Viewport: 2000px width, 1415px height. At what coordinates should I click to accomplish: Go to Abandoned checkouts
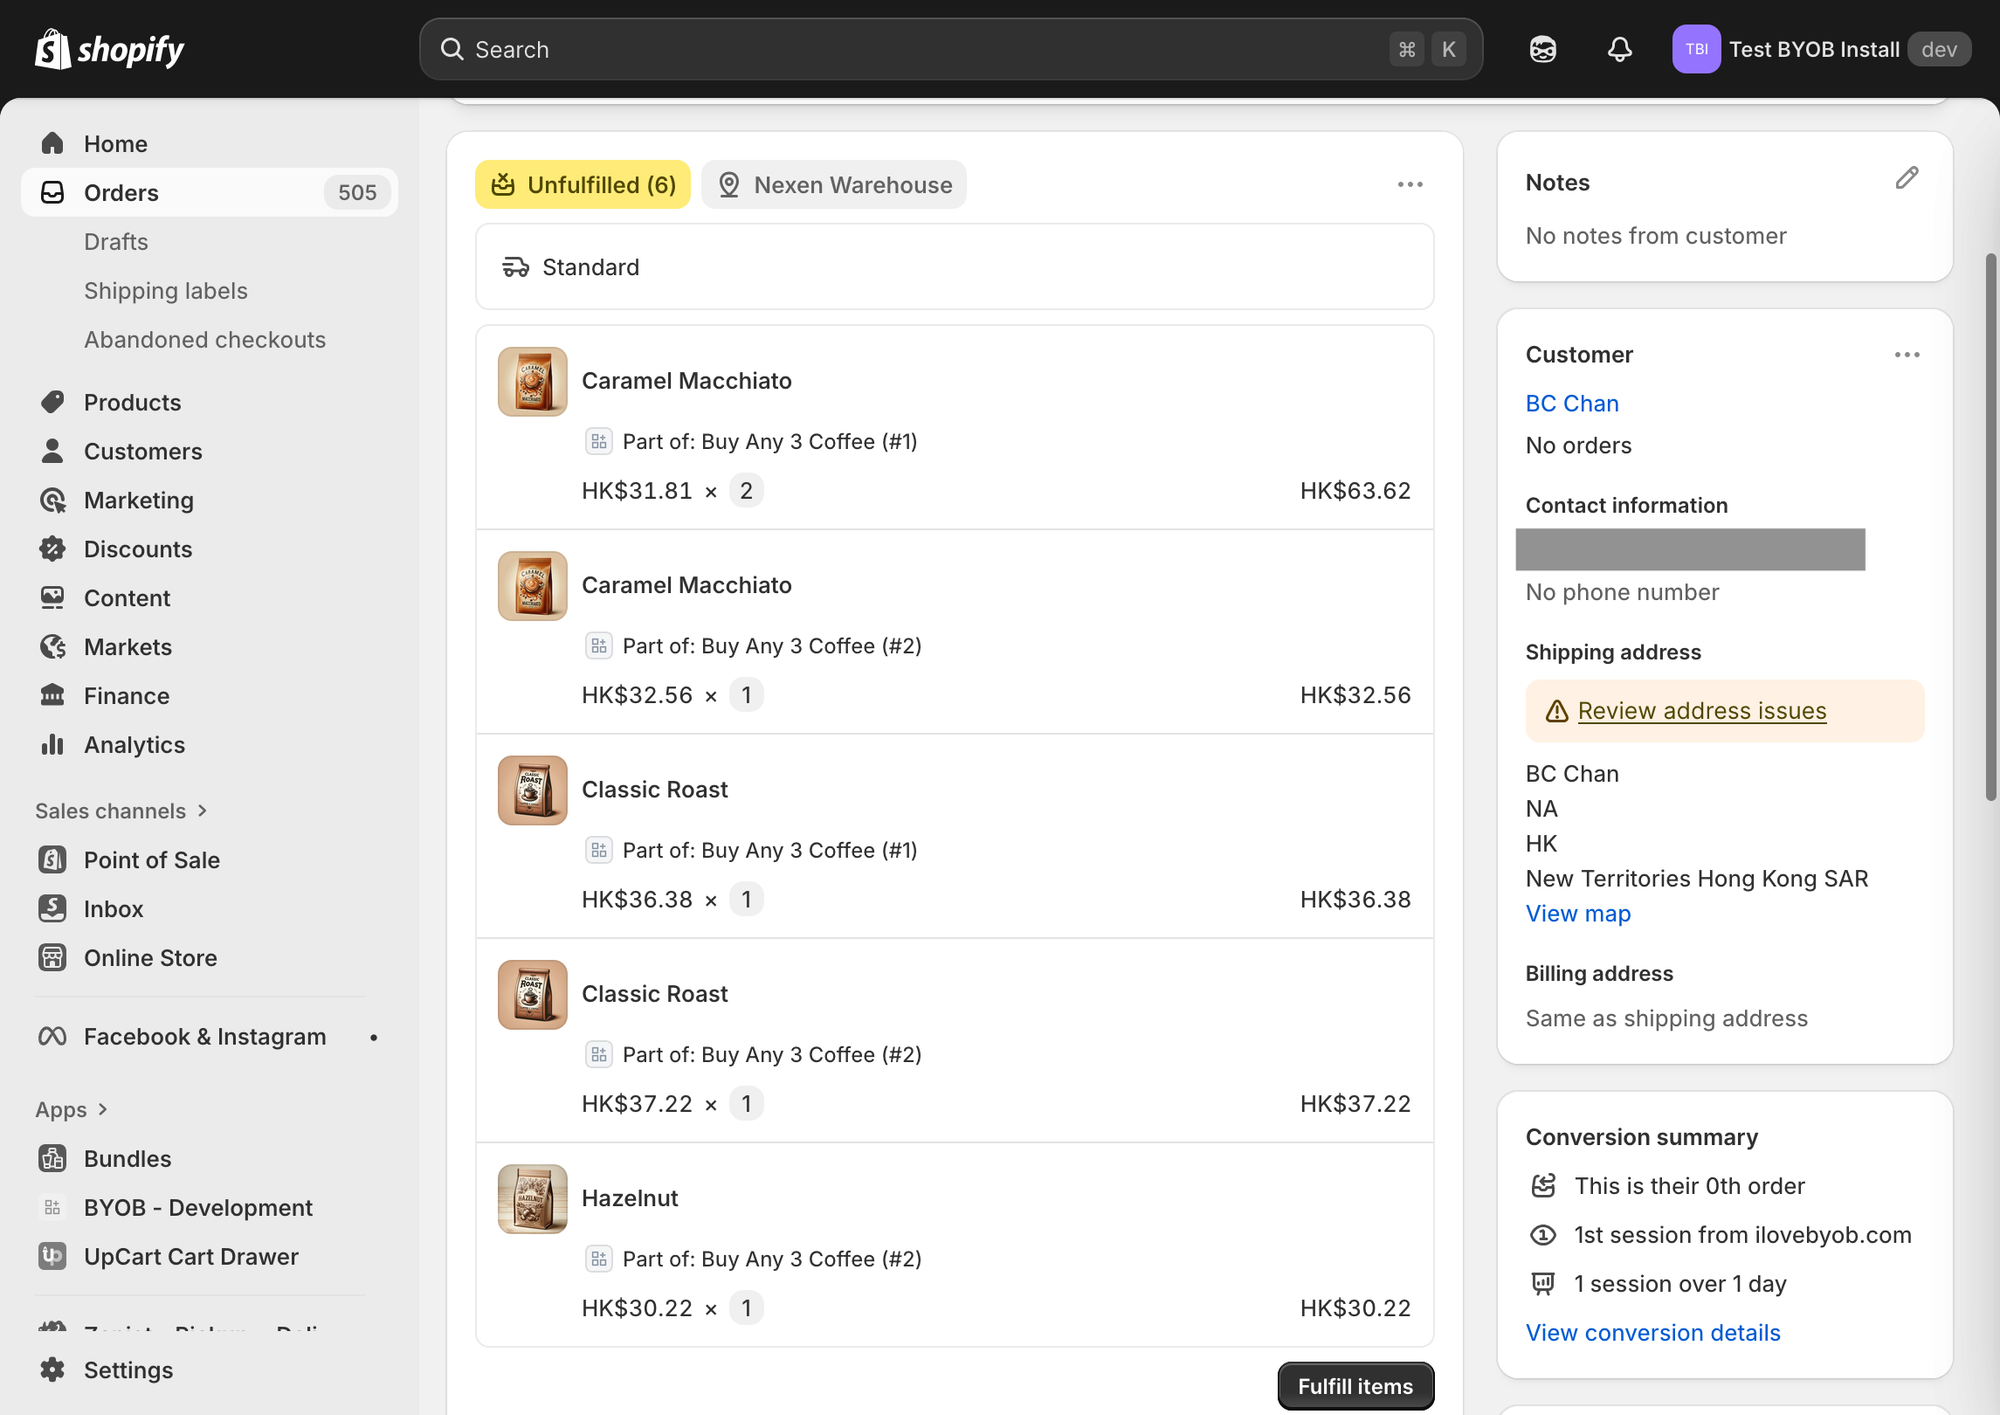(x=204, y=340)
